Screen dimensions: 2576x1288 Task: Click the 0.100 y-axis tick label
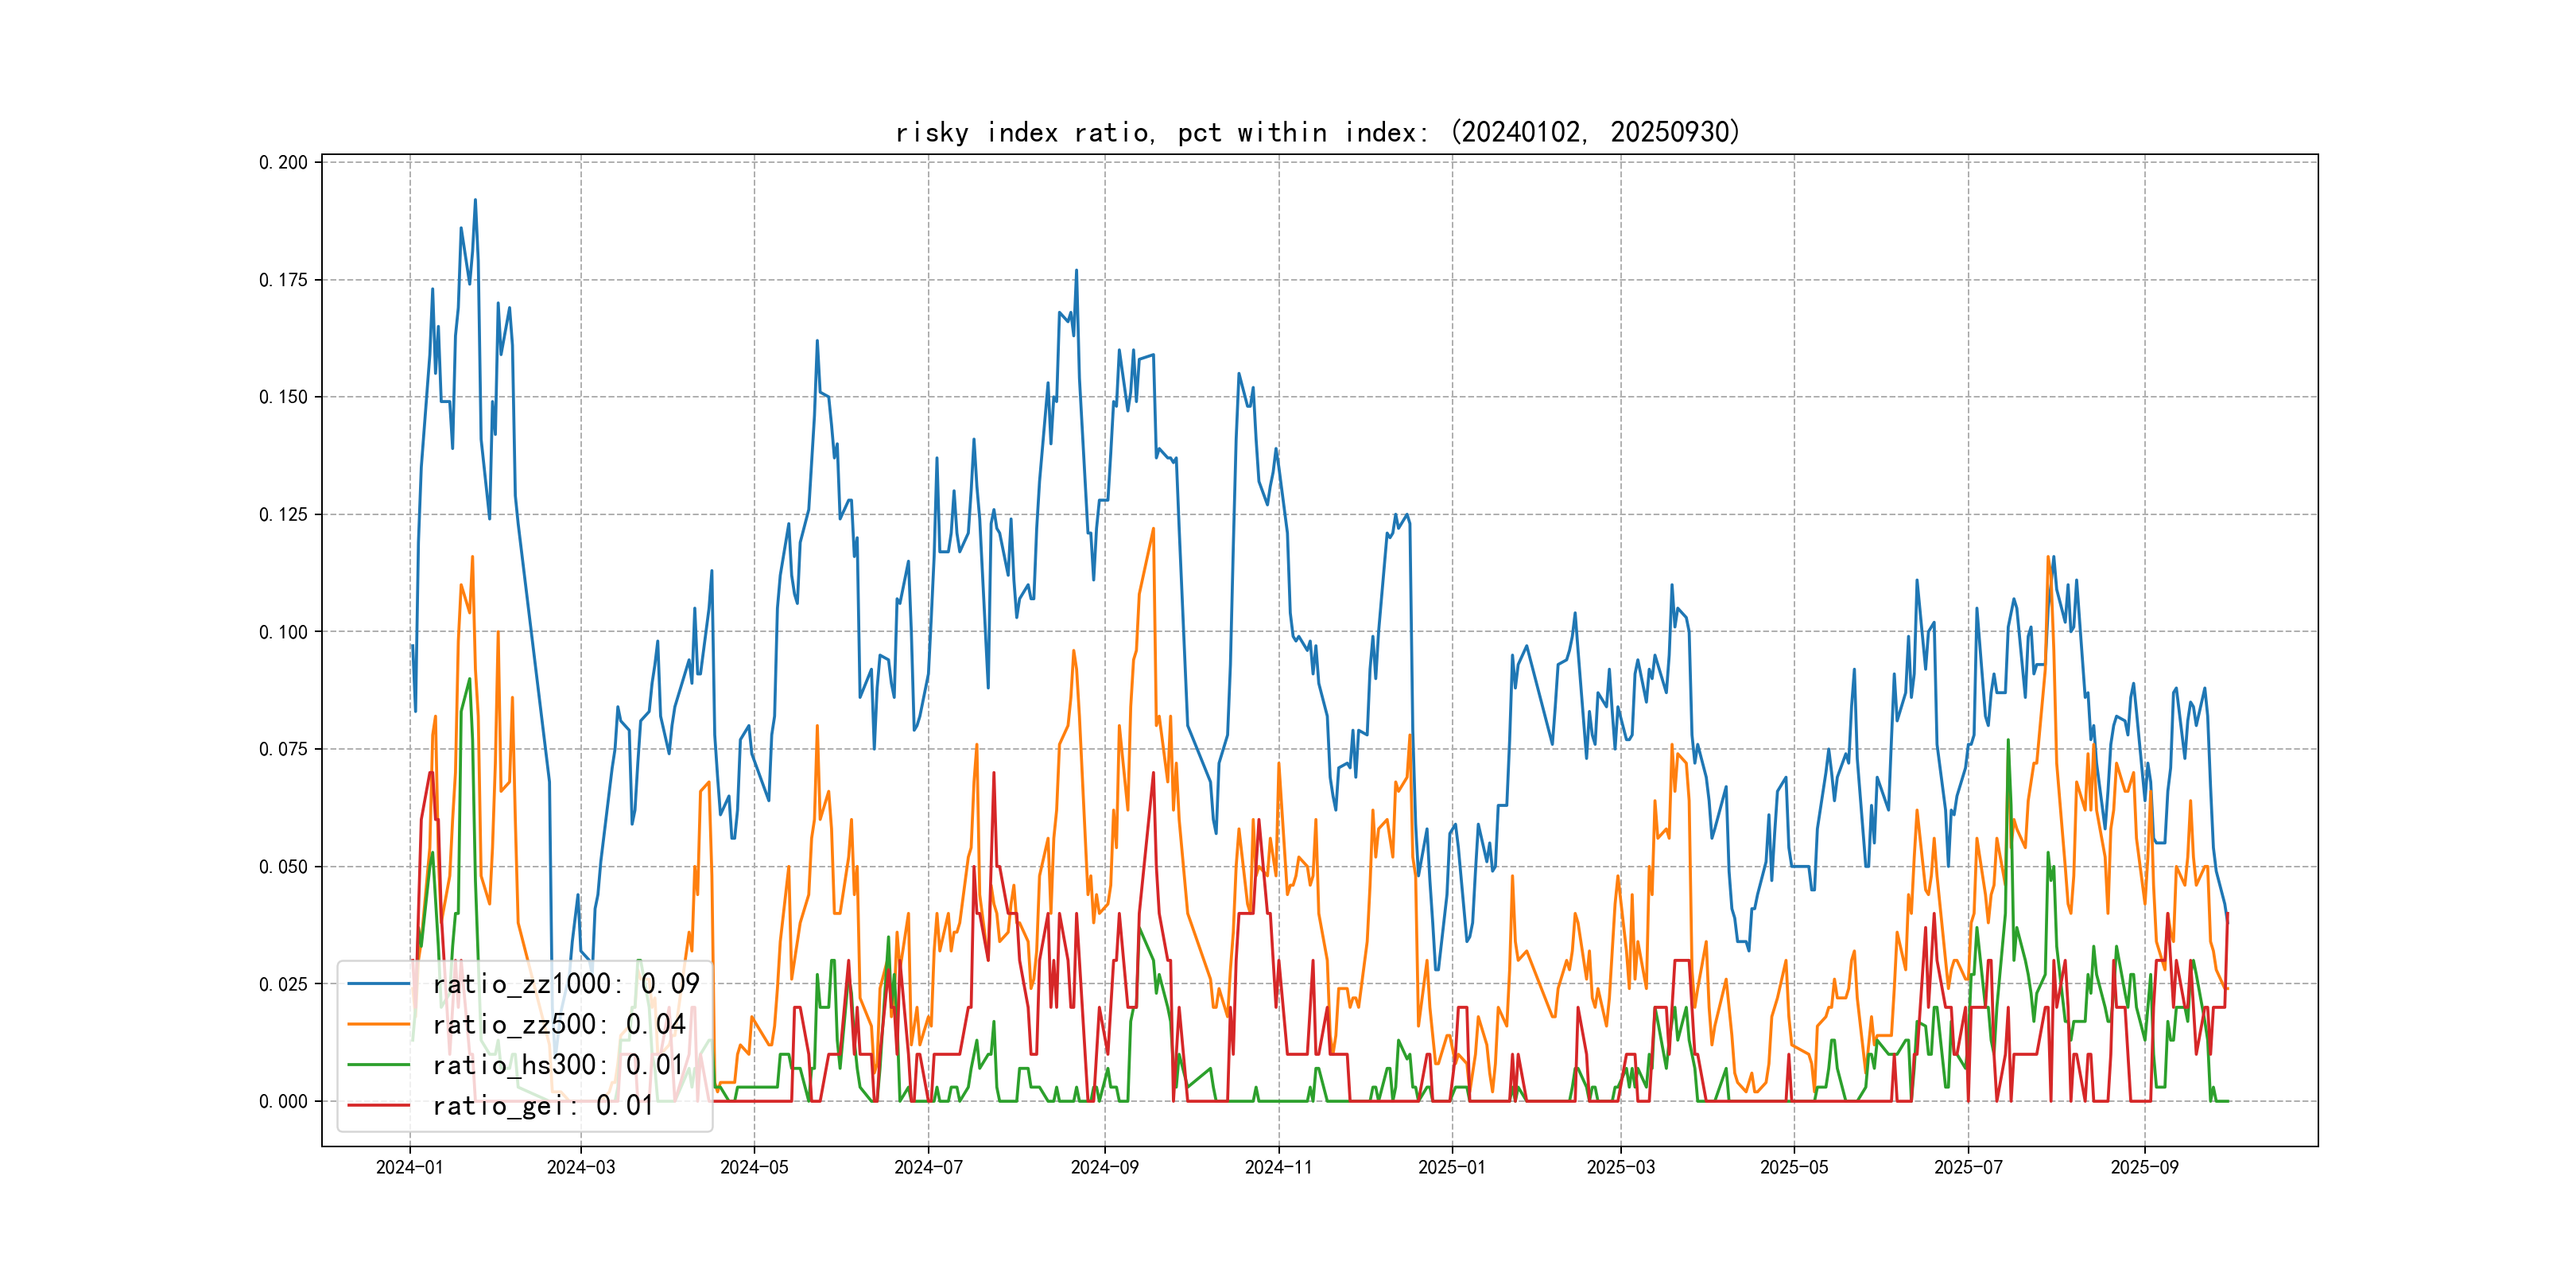(x=283, y=632)
